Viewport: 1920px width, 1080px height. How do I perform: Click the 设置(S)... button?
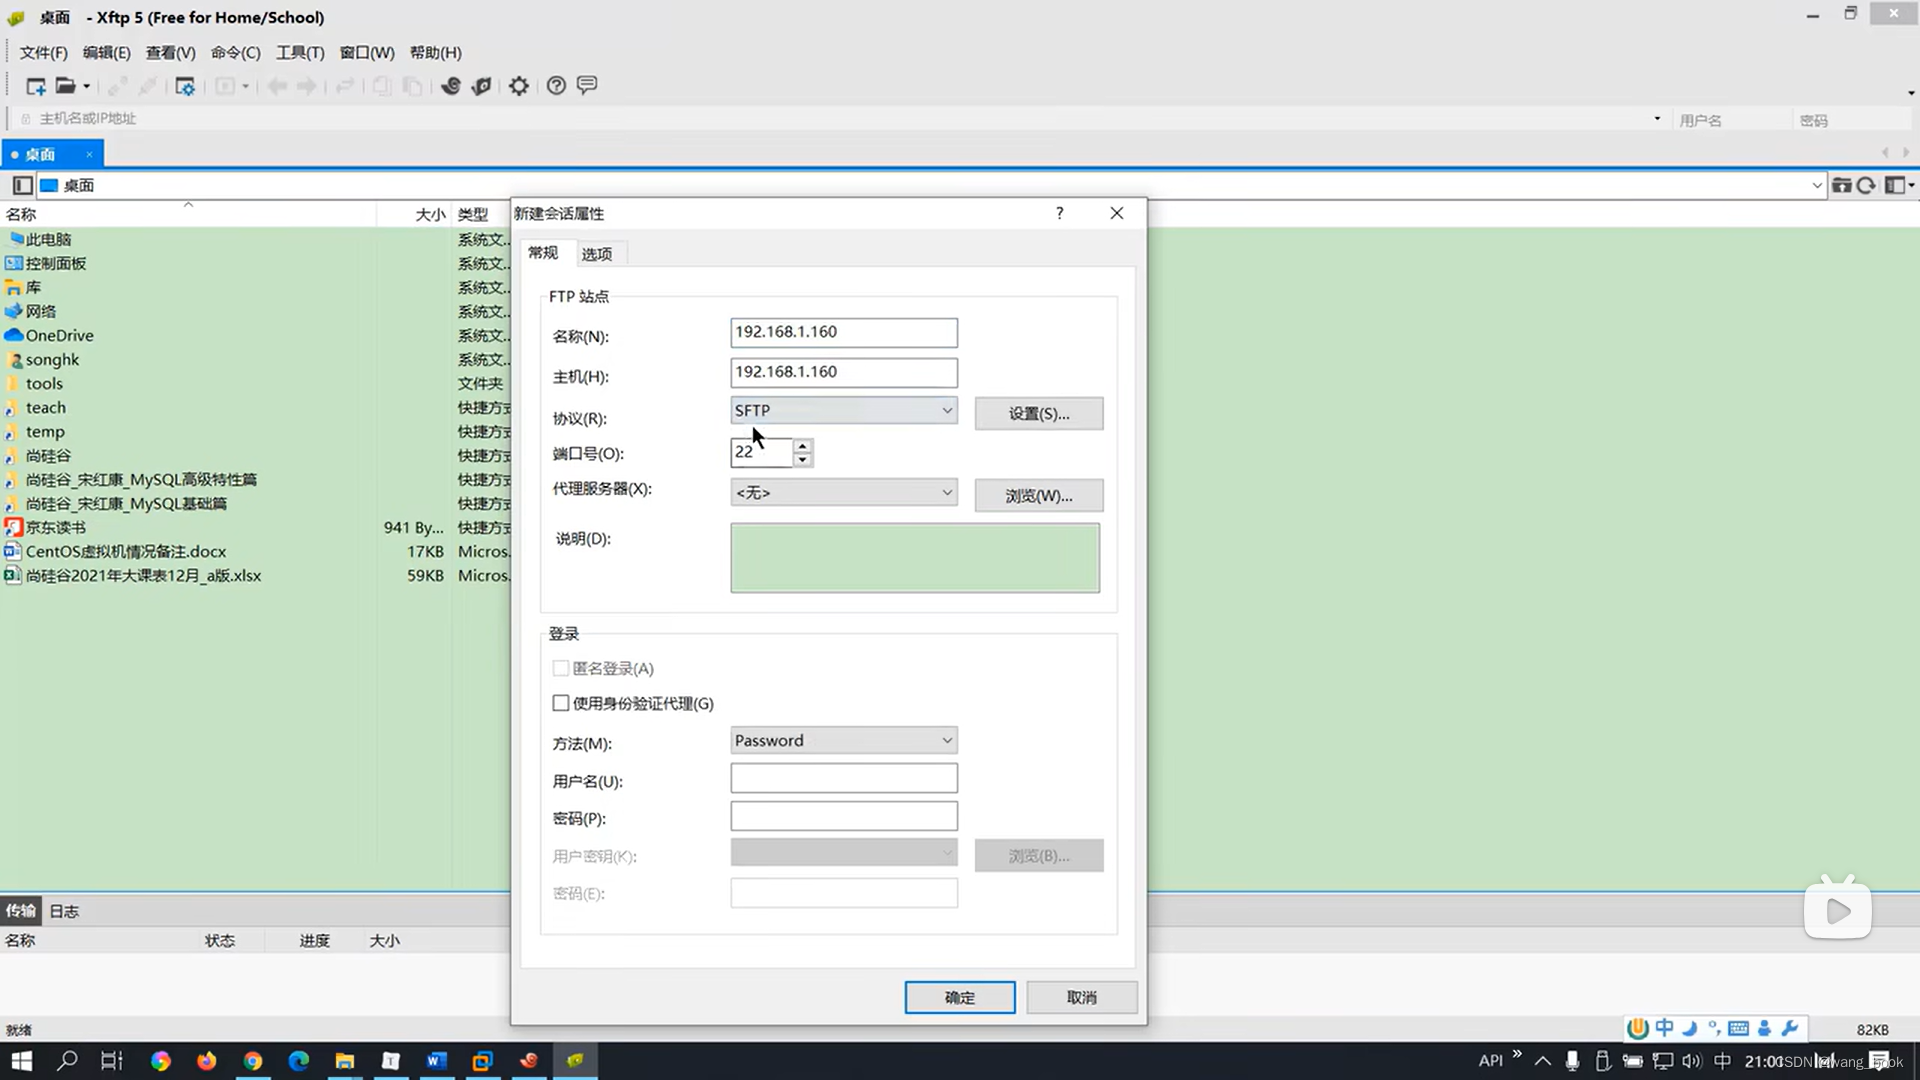(1038, 413)
